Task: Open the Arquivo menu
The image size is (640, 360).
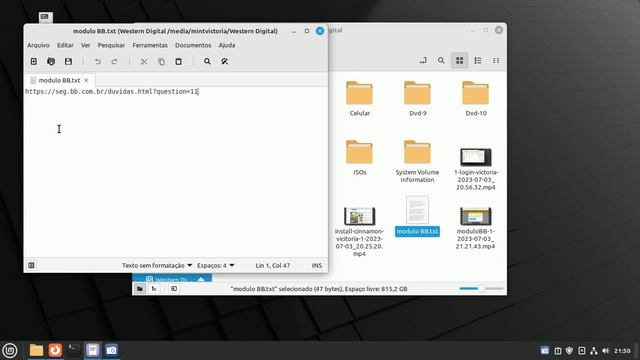Action: click(x=38, y=45)
